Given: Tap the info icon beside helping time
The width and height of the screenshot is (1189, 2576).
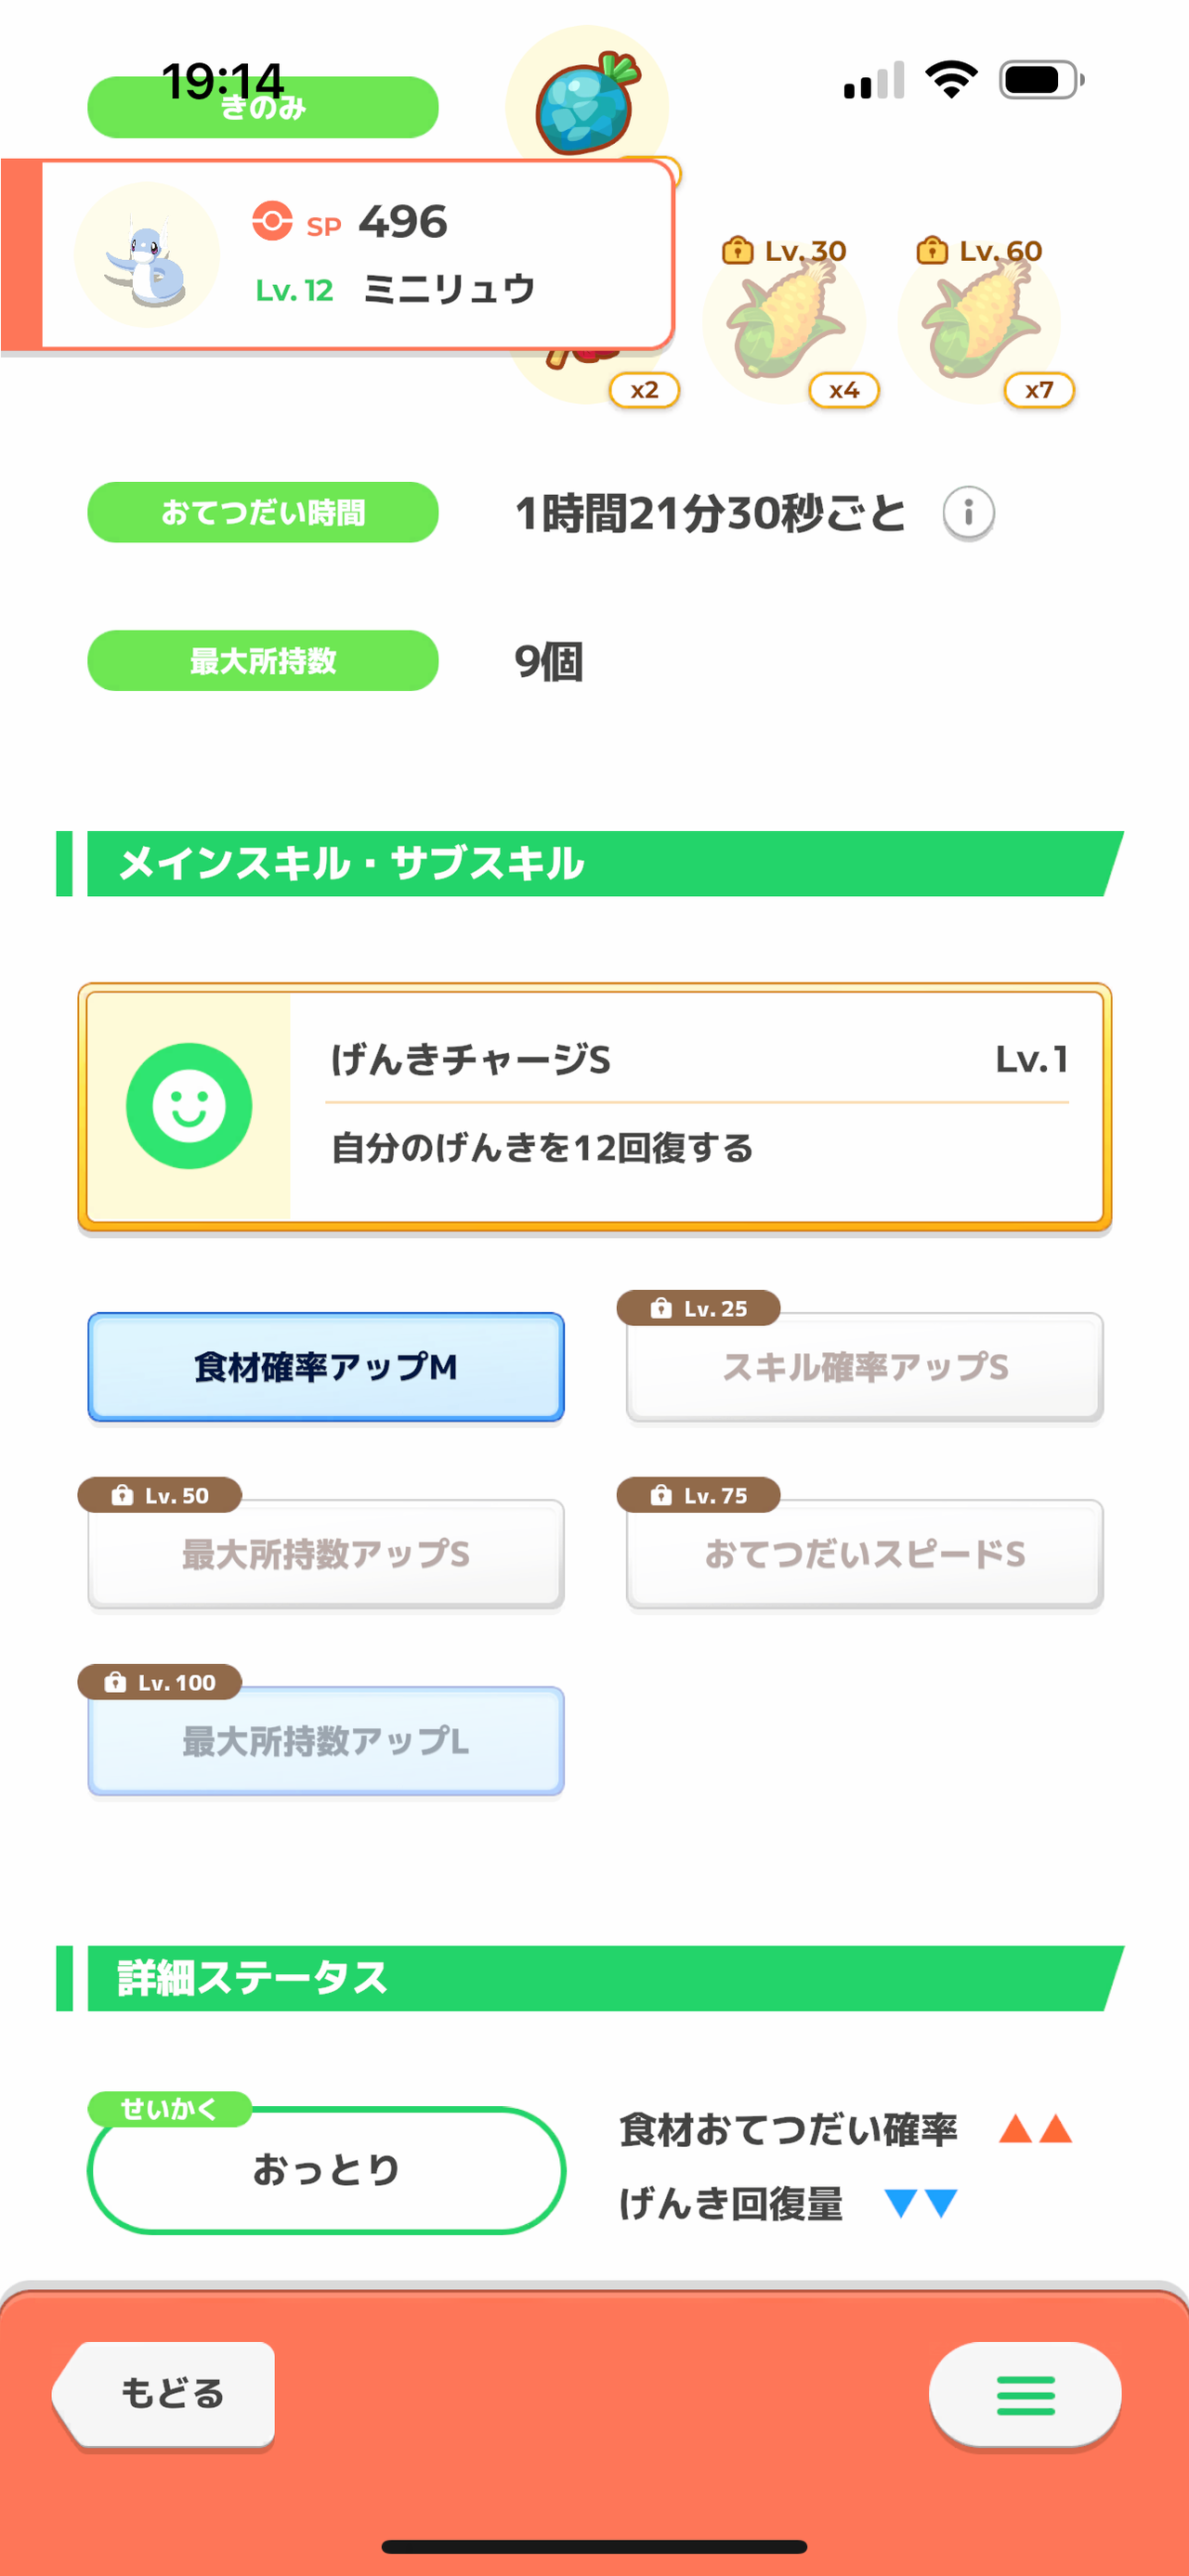Looking at the screenshot, I should point(968,513).
